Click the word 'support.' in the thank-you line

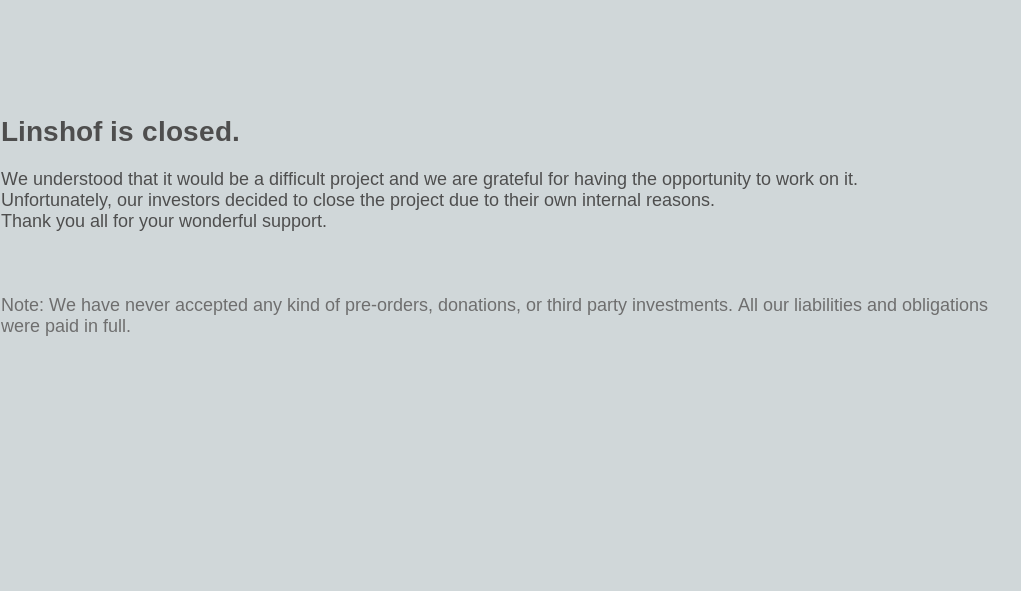294,221
